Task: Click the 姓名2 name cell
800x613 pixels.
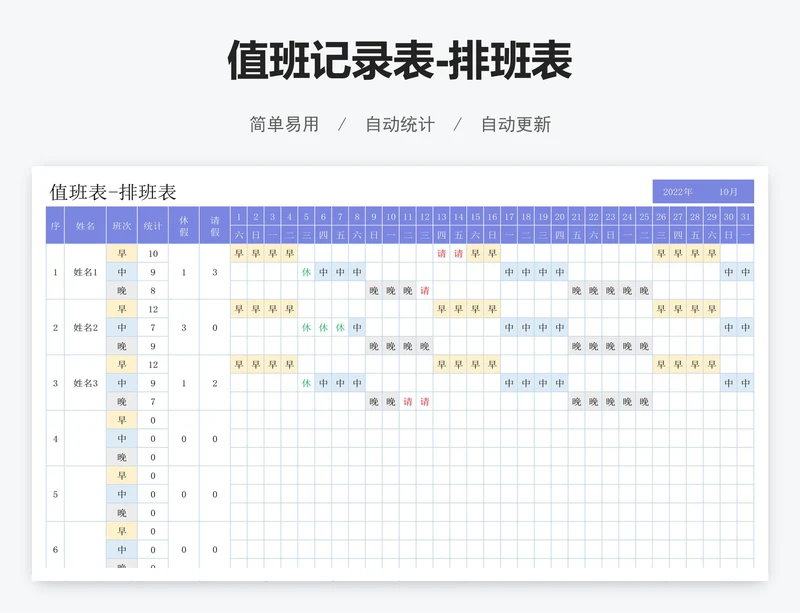Action: click(85, 328)
